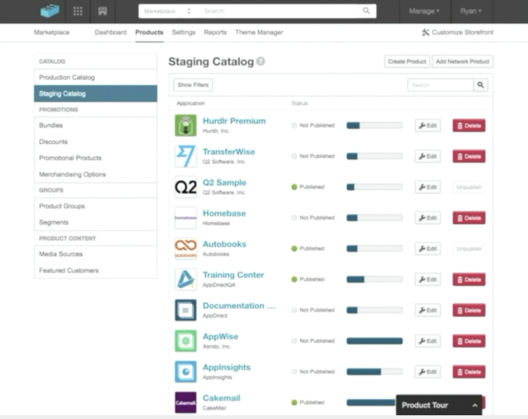The image size is (528, 419).
Task: Delete the Training Center product
Action: (469, 280)
